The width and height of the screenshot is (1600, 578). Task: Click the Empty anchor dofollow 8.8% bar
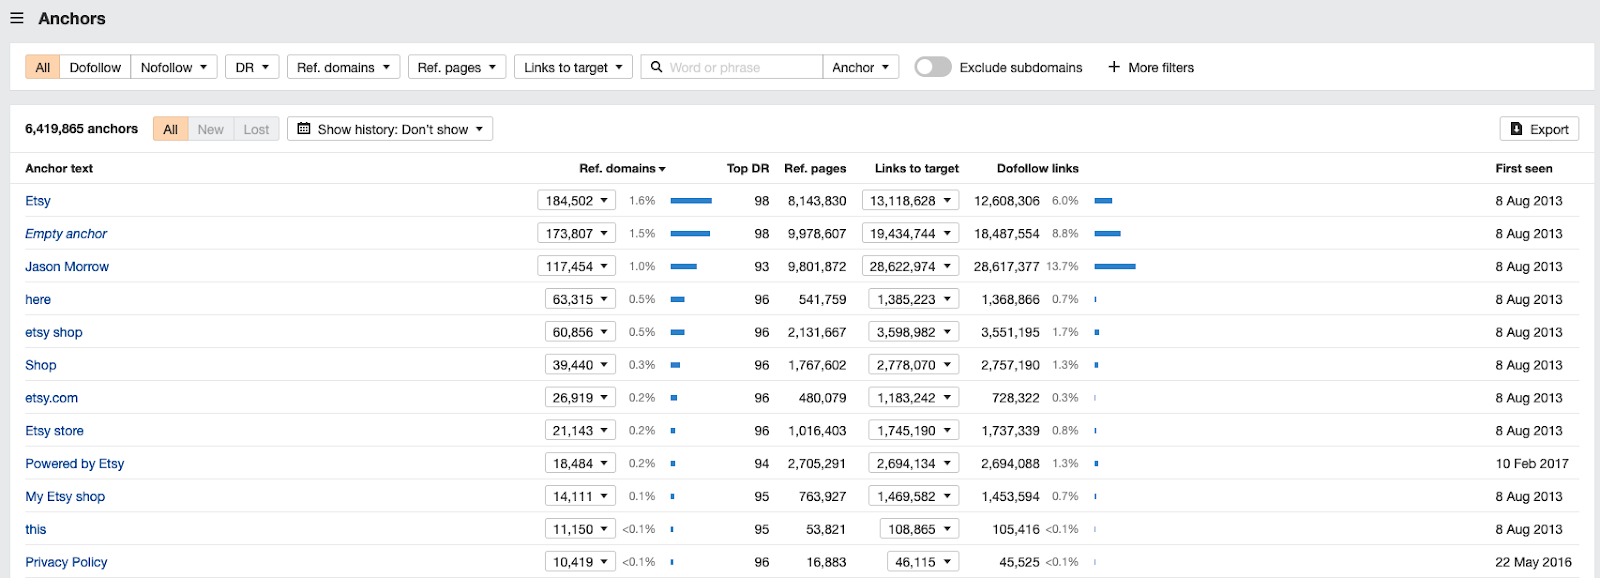coord(1108,234)
